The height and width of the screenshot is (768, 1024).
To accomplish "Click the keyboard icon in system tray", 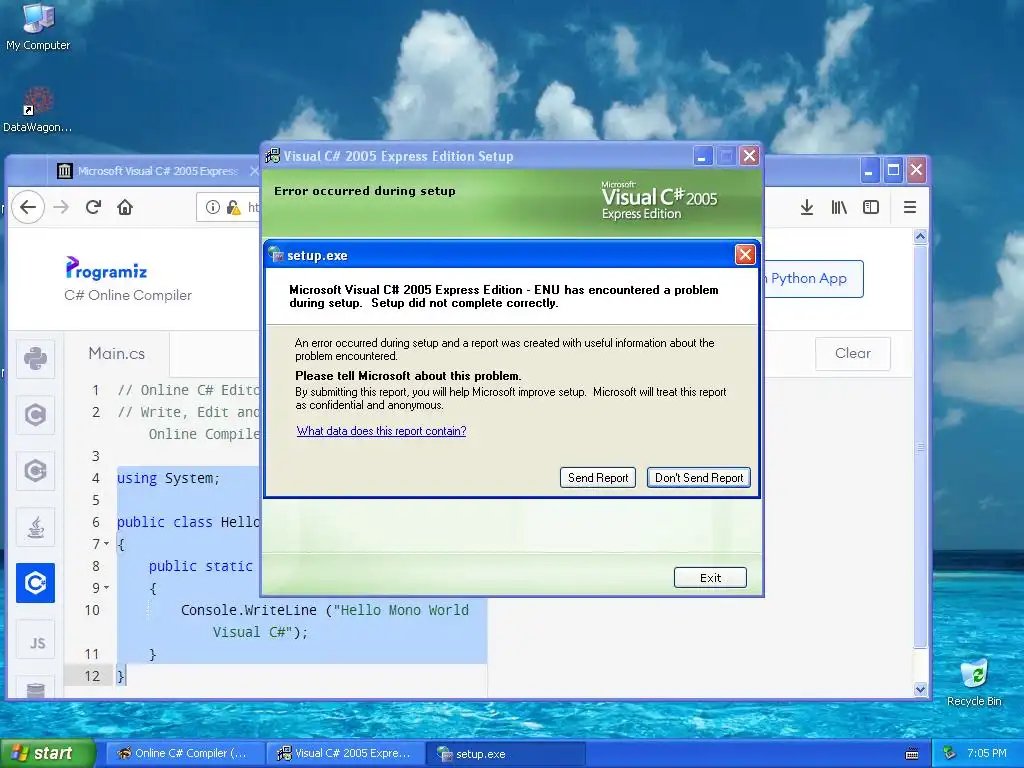I will (x=912, y=754).
